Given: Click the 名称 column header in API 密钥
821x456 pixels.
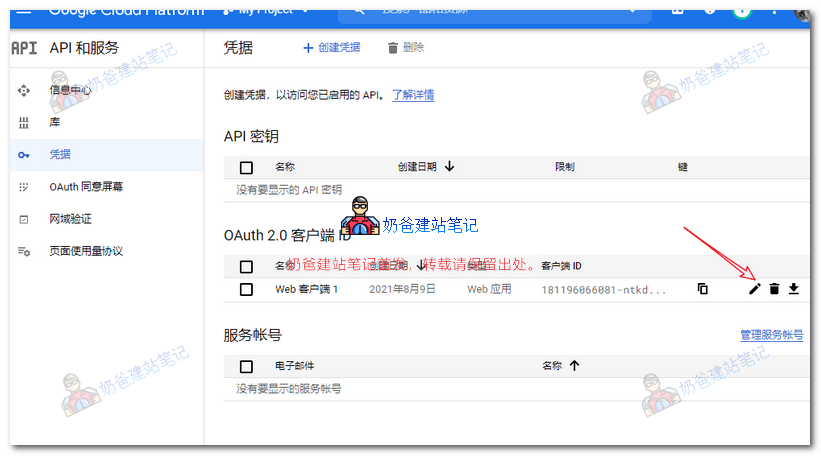Looking at the screenshot, I should [x=285, y=166].
